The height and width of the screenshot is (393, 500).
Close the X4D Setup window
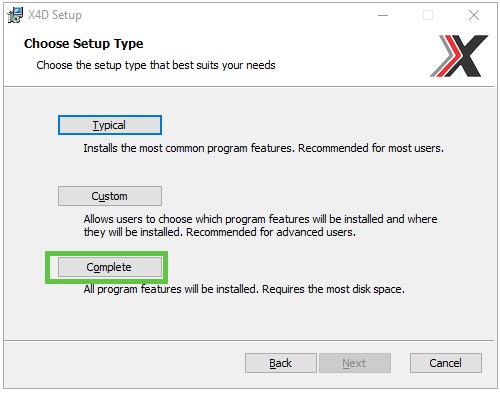tap(474, 15)
